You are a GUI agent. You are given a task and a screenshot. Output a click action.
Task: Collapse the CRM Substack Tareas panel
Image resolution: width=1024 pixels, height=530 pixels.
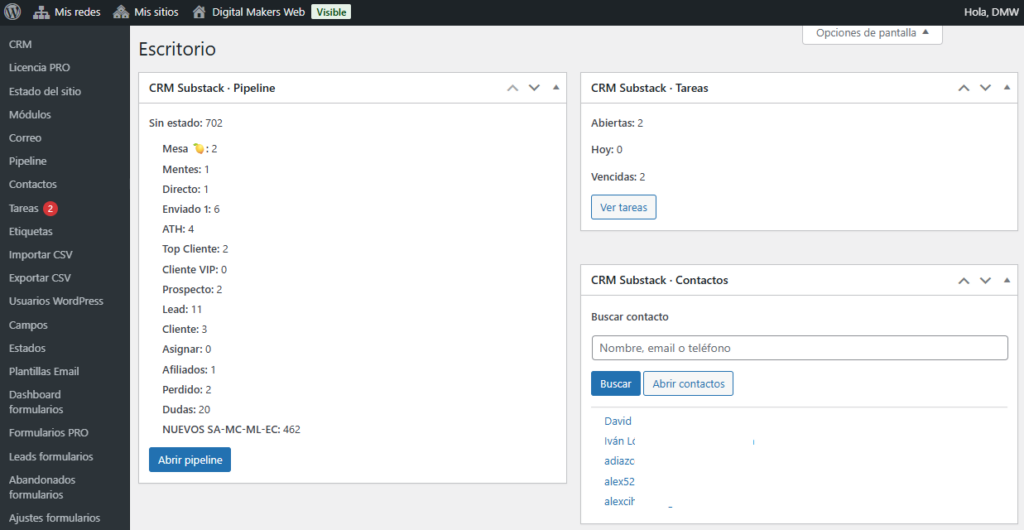tap(1006, 87)
